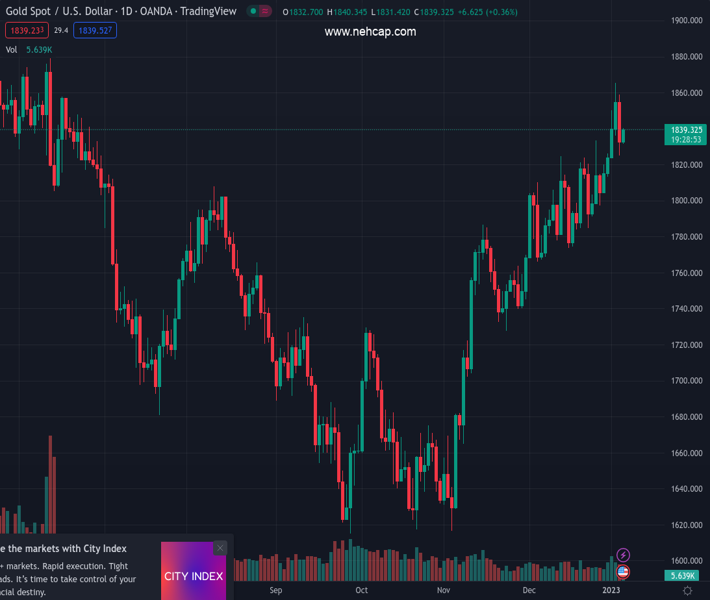Viewport: 710px width, 600px height.
Task: Open the City Index ad headline link
Action: tap(64, 548)
